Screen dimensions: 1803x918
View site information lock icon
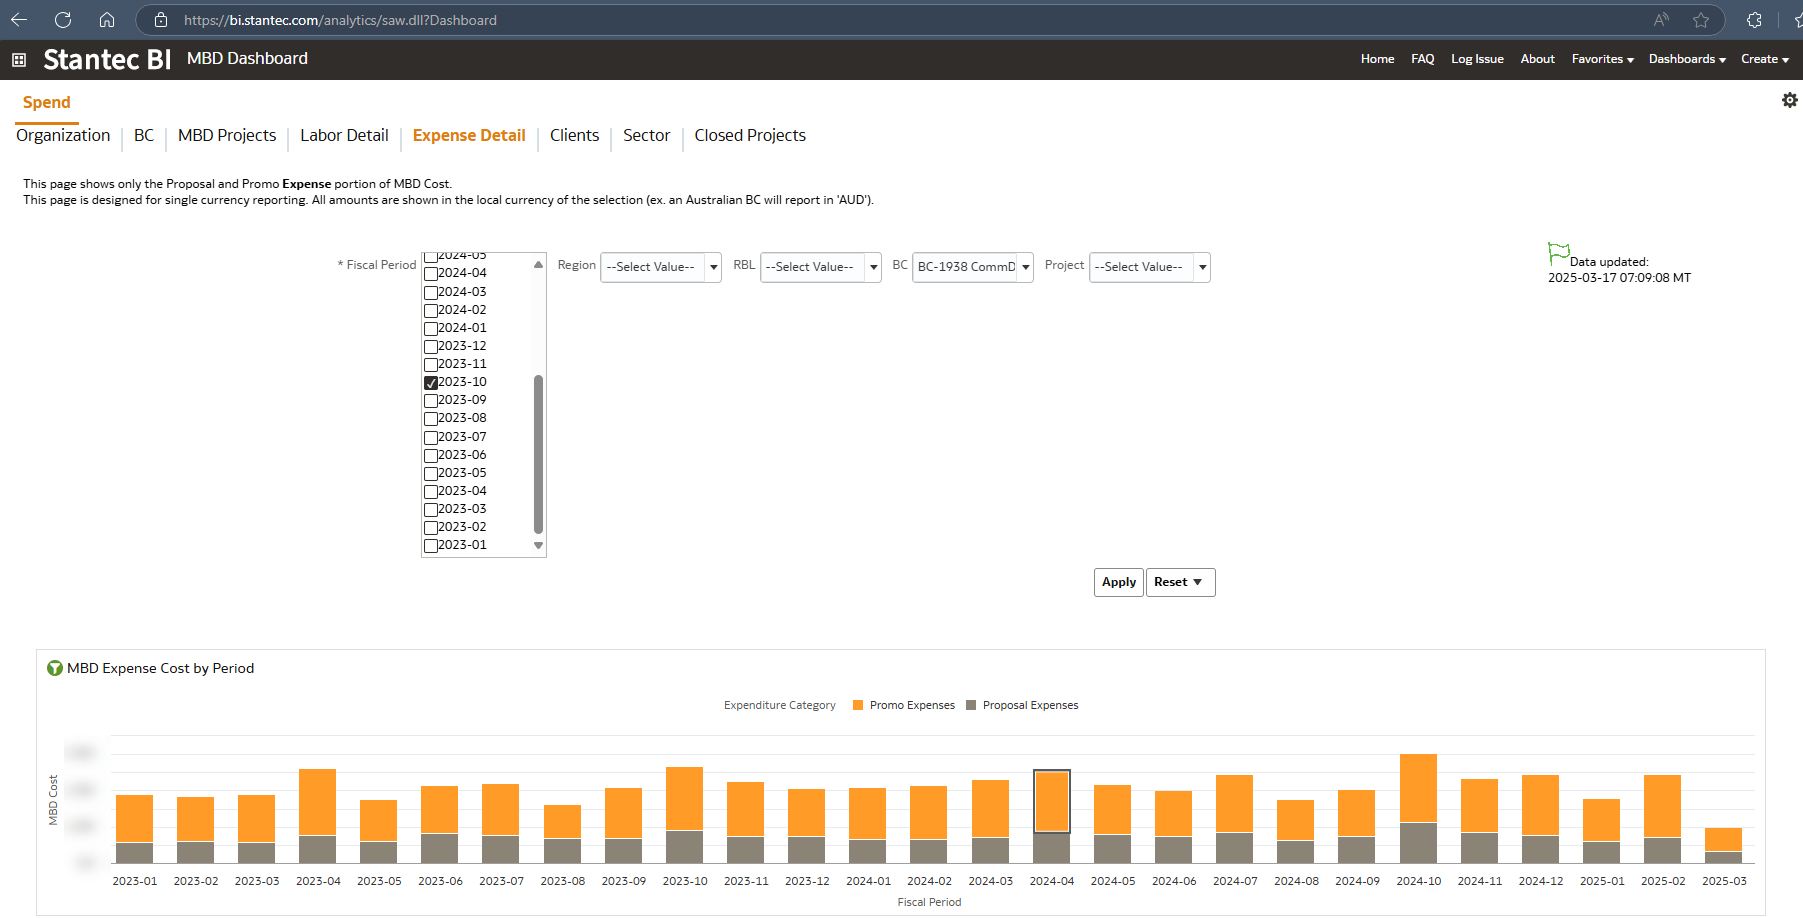click(x=160, y=20)
